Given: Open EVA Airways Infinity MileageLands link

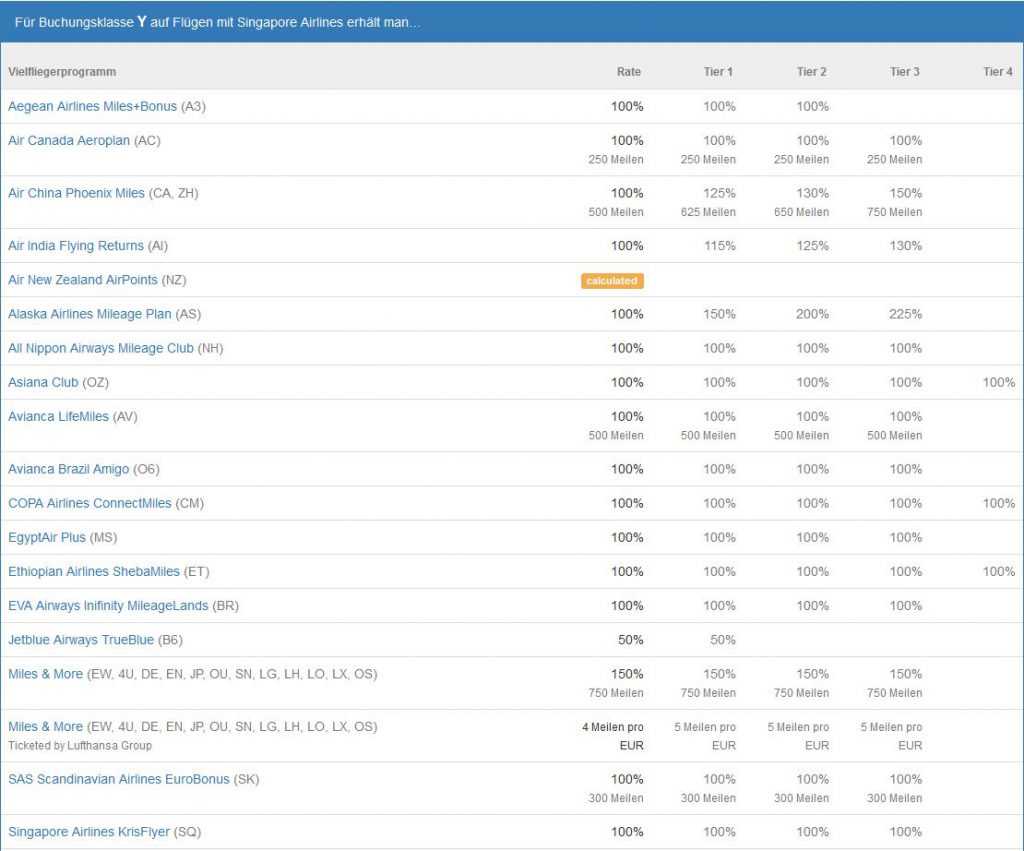Looking at the screenshot, I should [108, 605].
